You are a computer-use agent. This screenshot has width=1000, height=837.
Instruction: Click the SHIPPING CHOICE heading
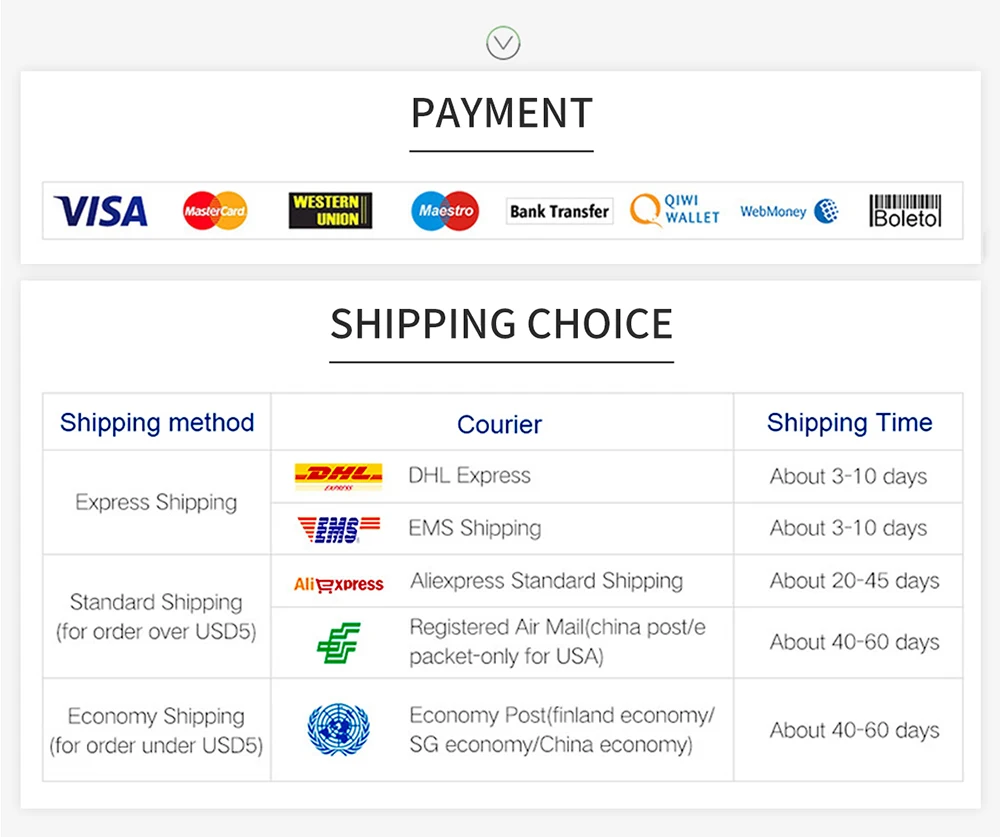501,324
